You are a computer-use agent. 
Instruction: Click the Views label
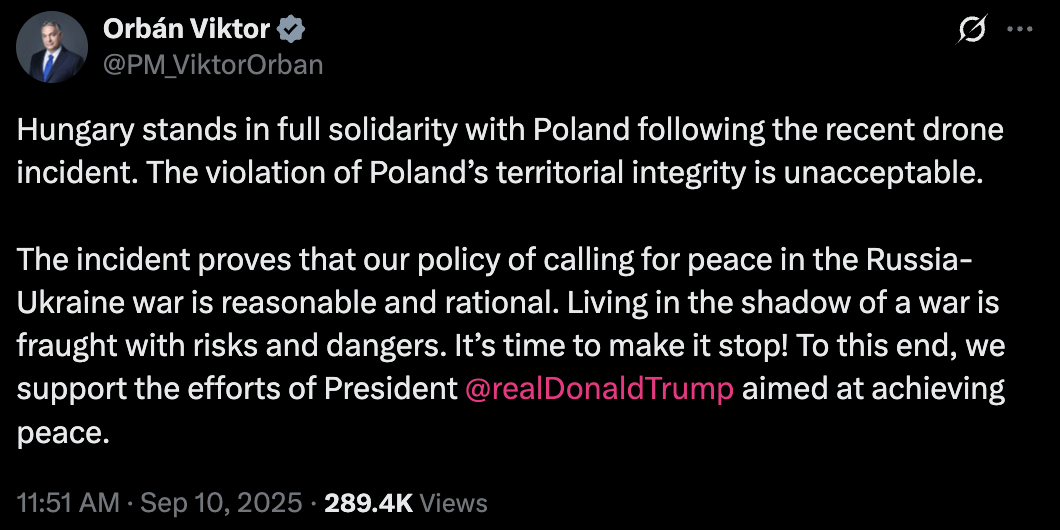pos(454,502)
